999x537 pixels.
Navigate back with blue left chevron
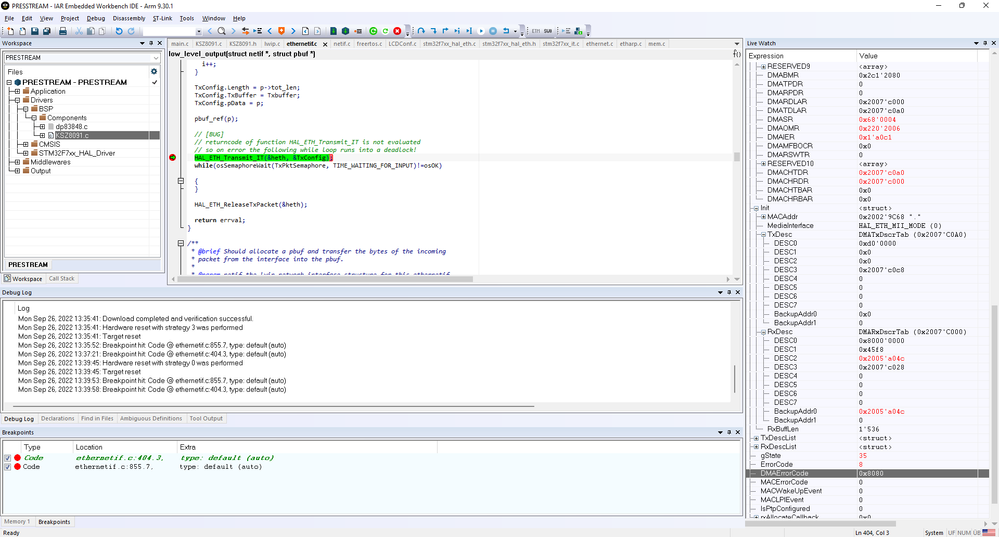coord(270,31)
